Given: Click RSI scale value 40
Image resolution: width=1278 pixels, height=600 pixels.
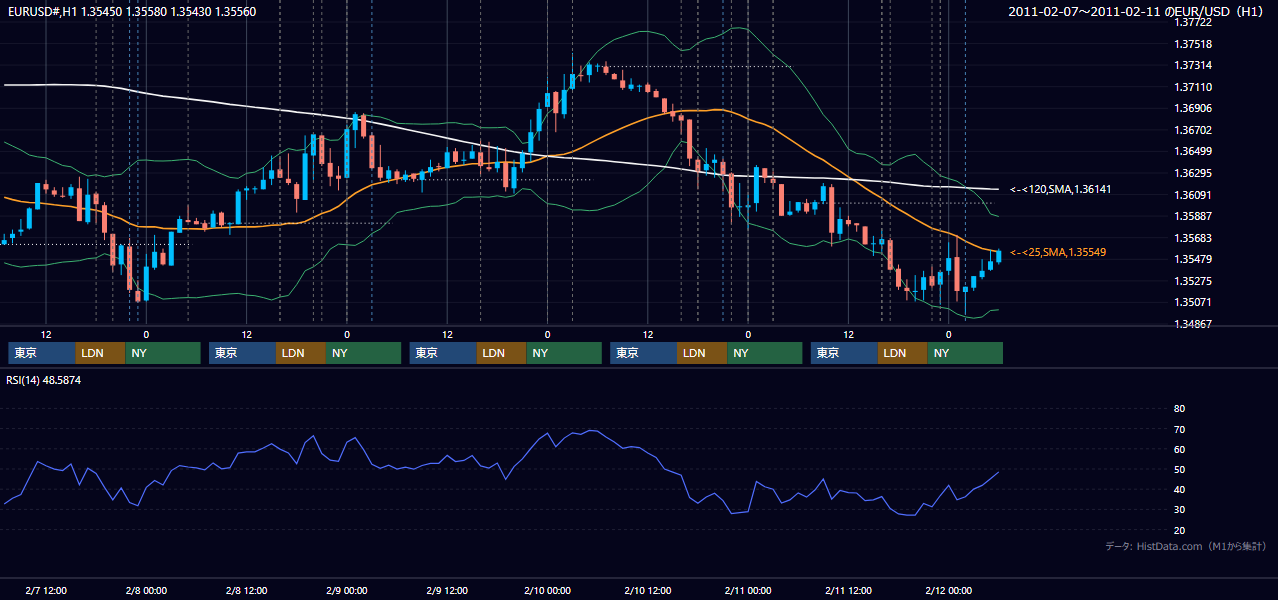Looking at the screenshot, I should (1179, 490).
